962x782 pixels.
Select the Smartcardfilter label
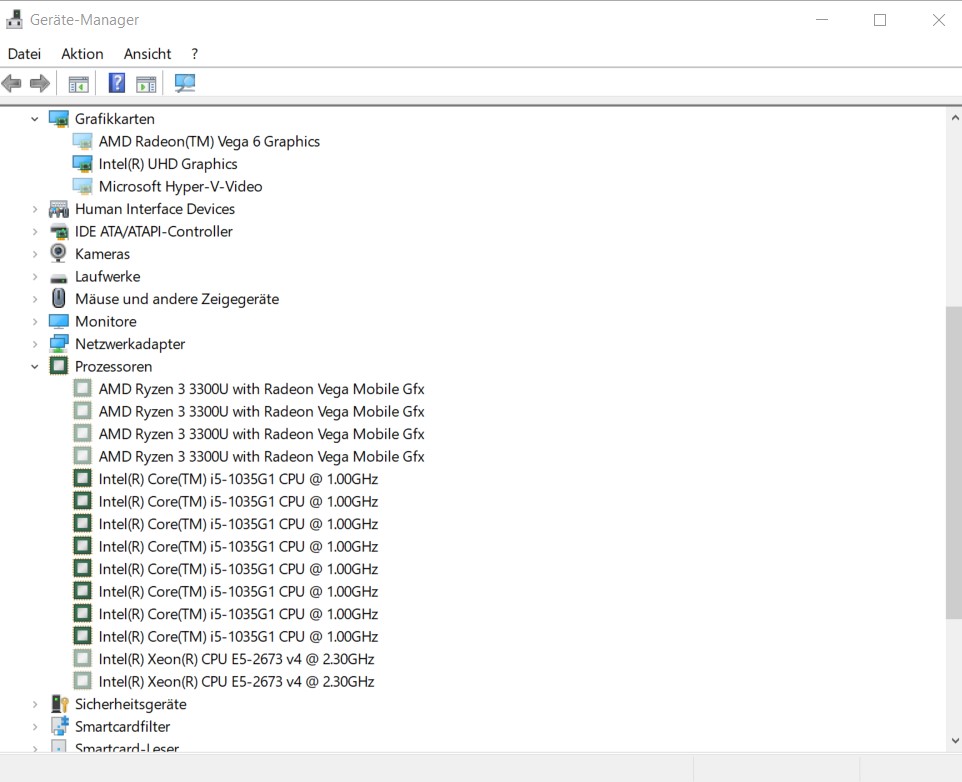(123, 727)
